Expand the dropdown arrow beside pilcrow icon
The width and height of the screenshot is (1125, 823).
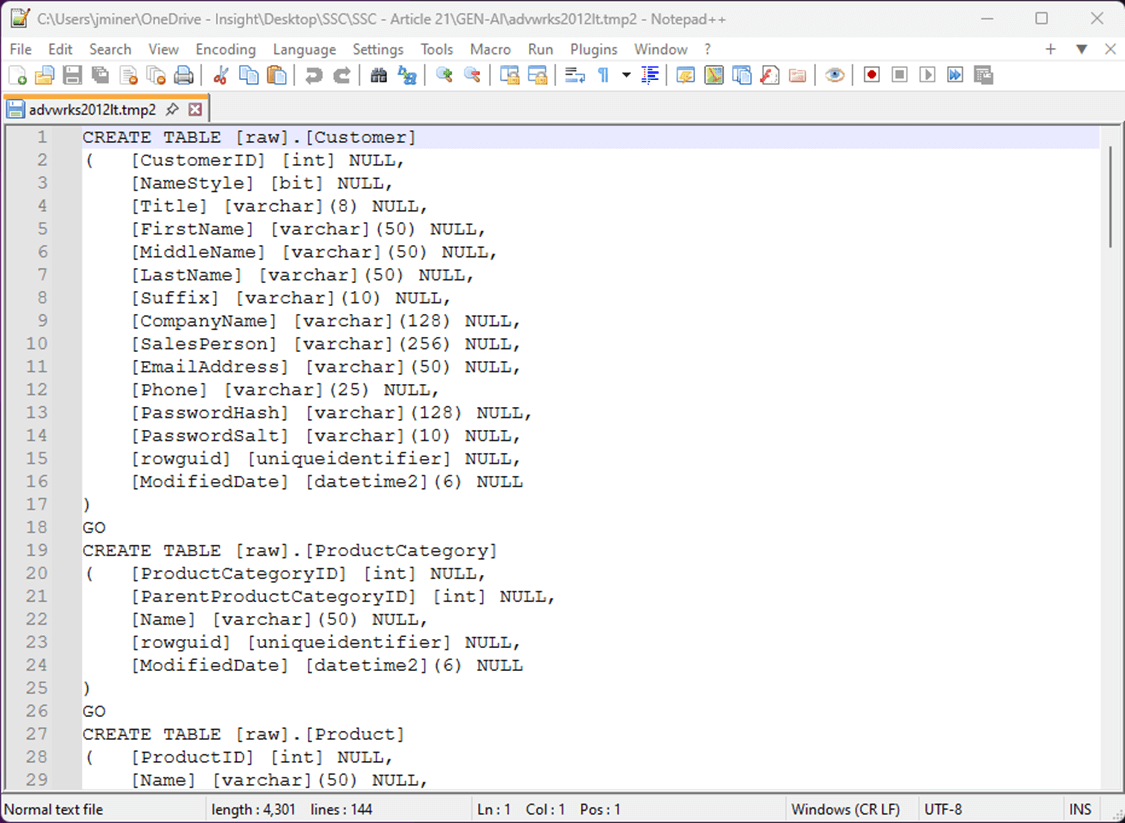[626, 75]
